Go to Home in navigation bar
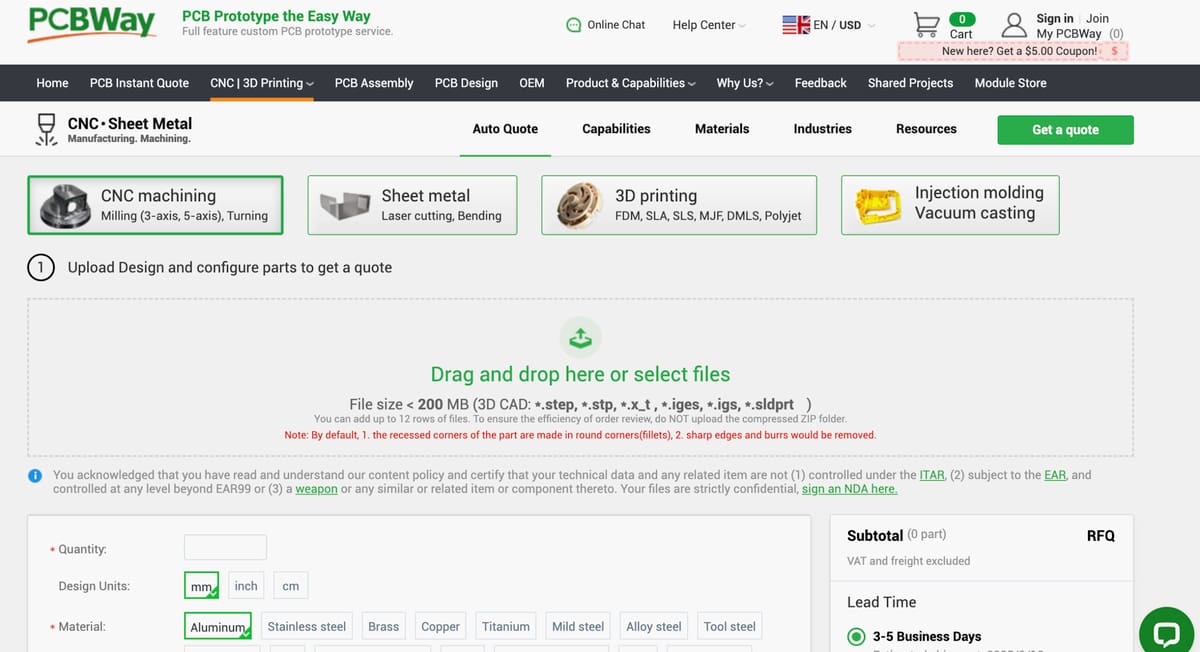Image resolution: width=1200 pixels, height=652 pixels. [x=52, y=83]
